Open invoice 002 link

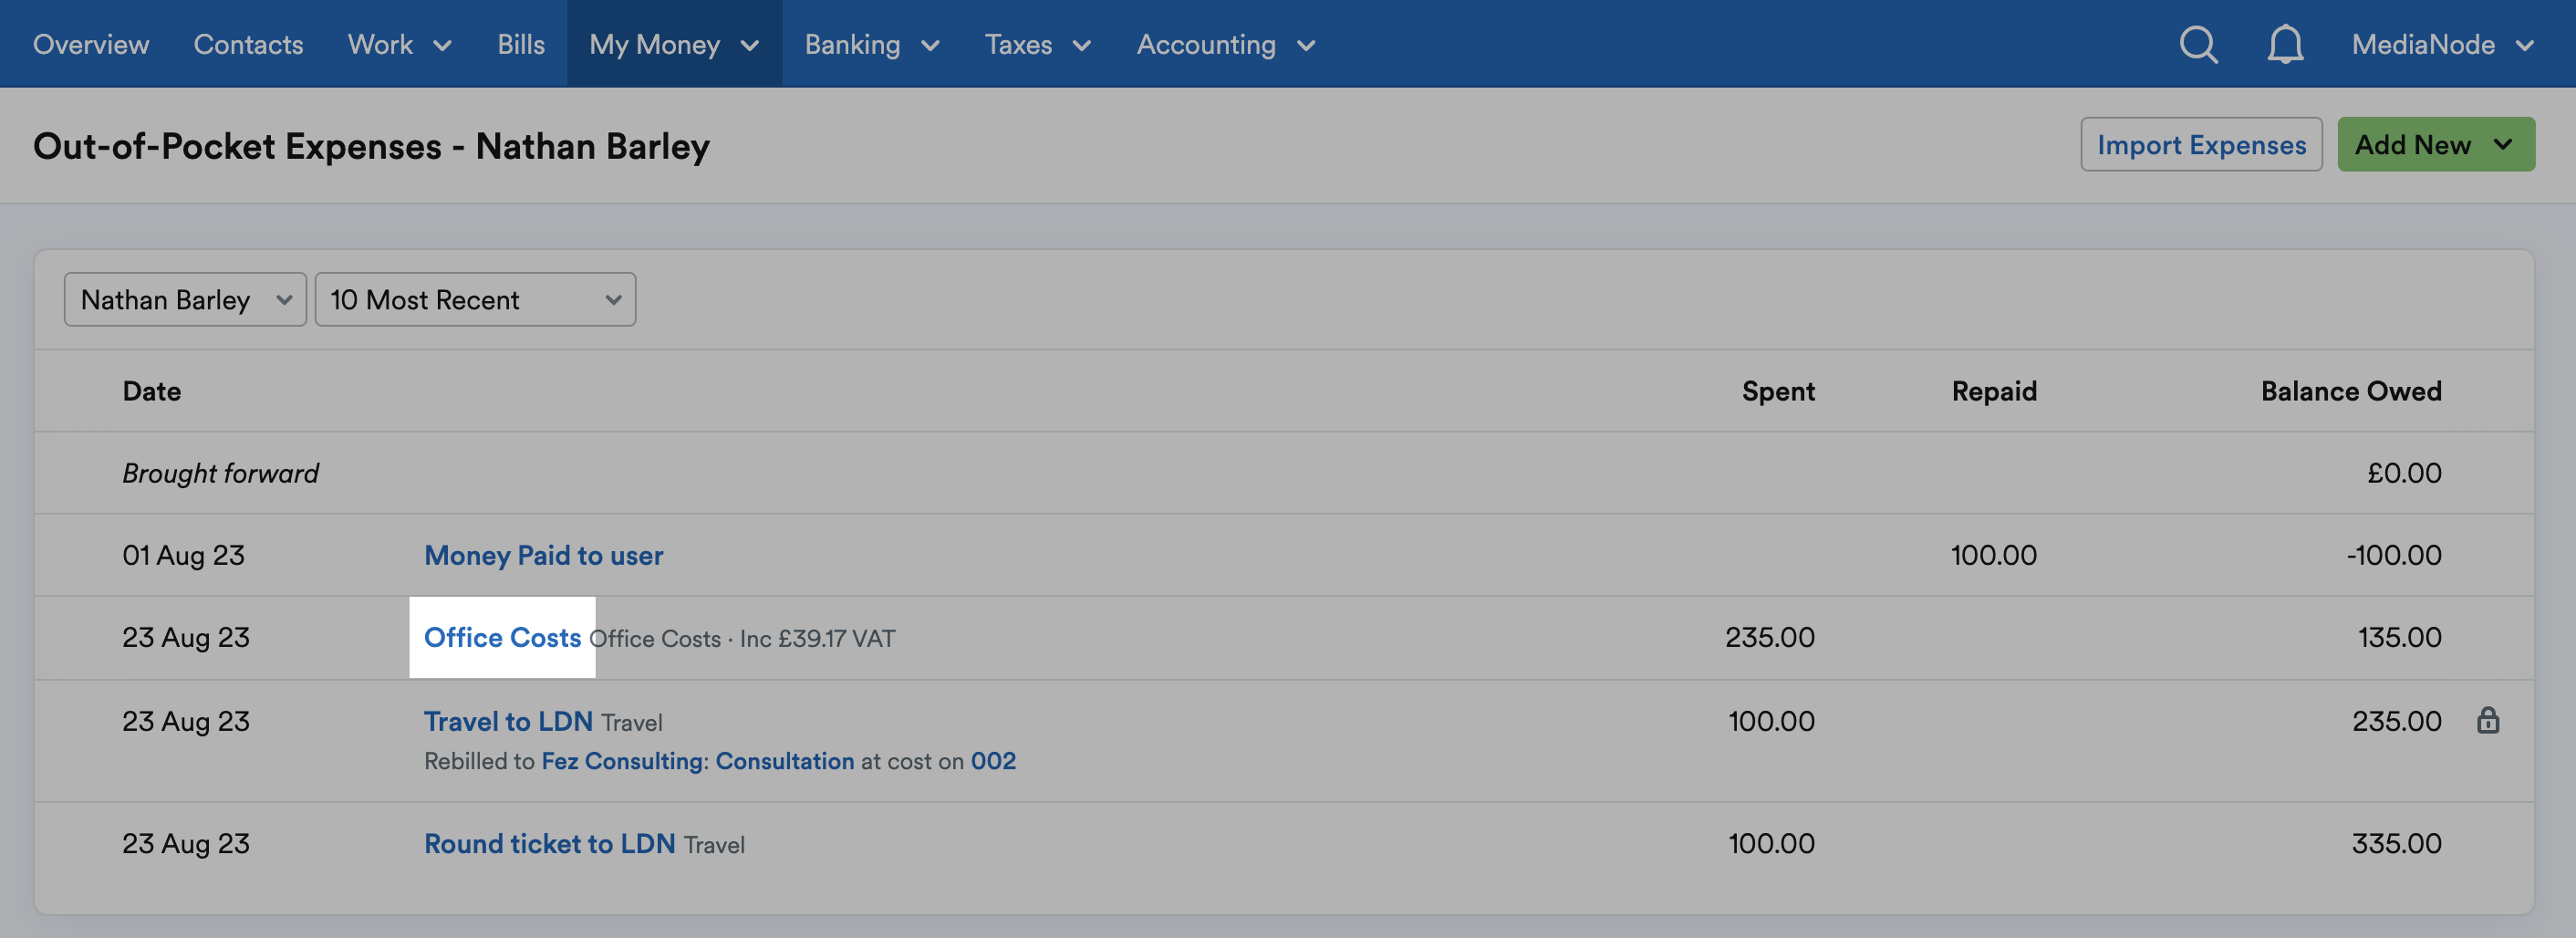pyautogui.click(x=993, y=761)
